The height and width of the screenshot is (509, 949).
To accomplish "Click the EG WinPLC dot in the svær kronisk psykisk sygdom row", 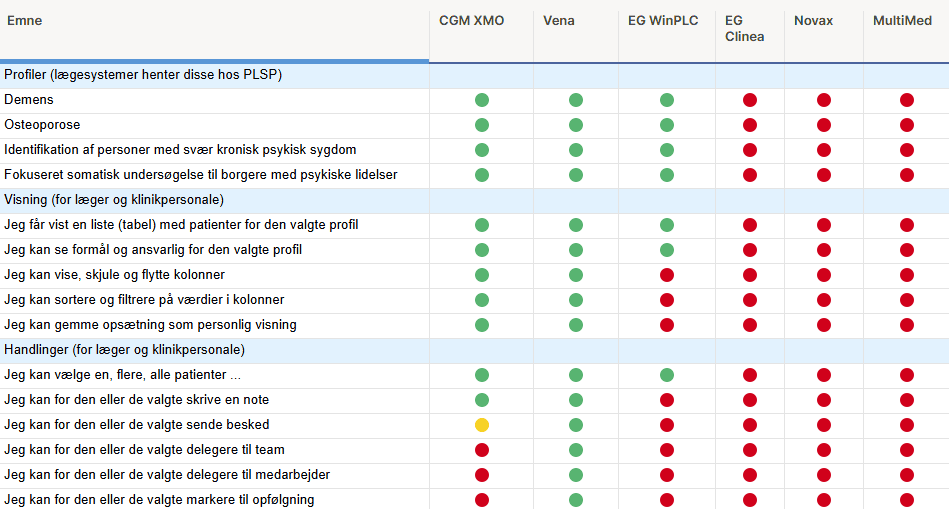I will (x=666, y=150).
